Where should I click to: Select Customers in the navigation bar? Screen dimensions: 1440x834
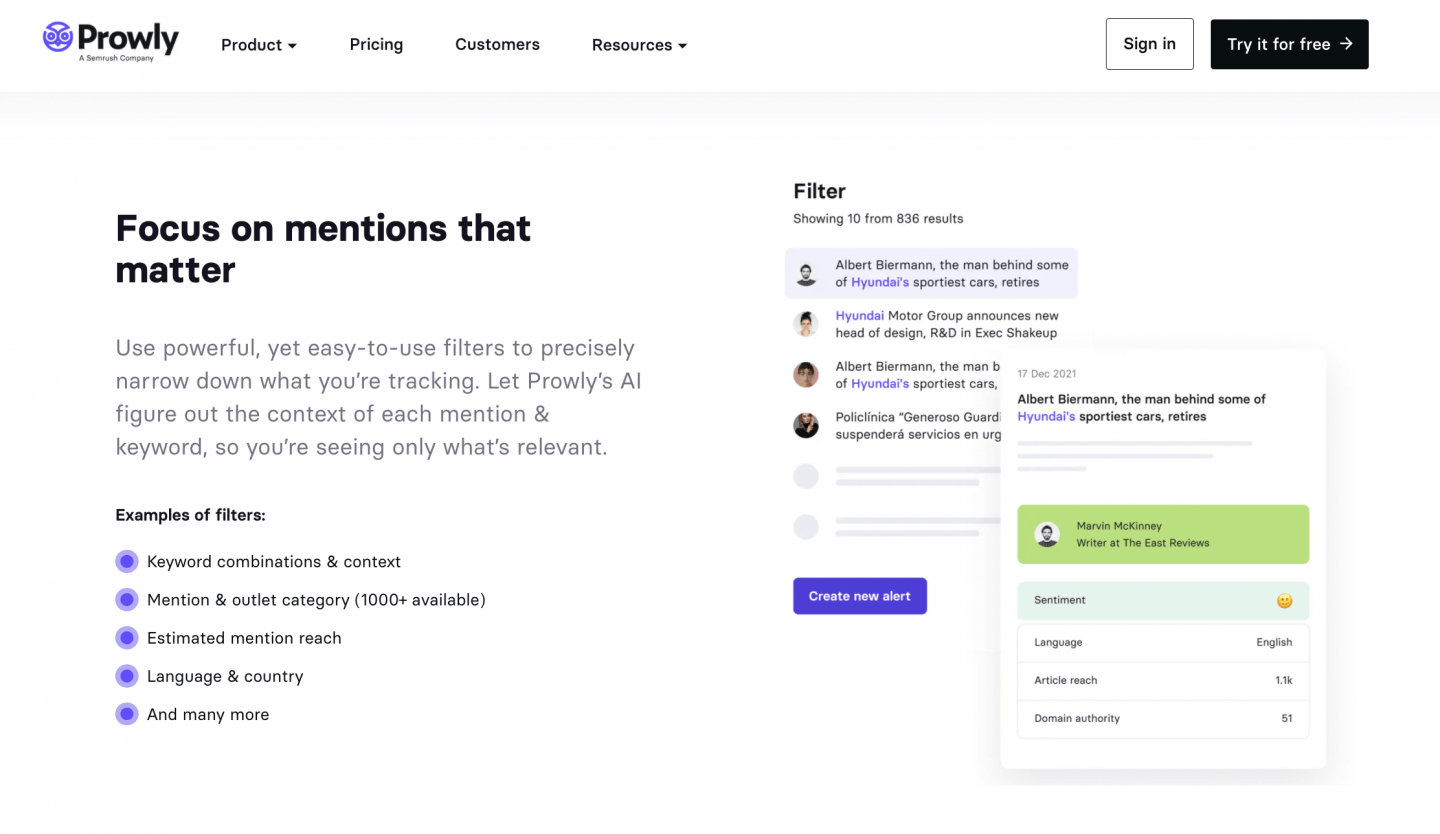click(x=497, y=44)
